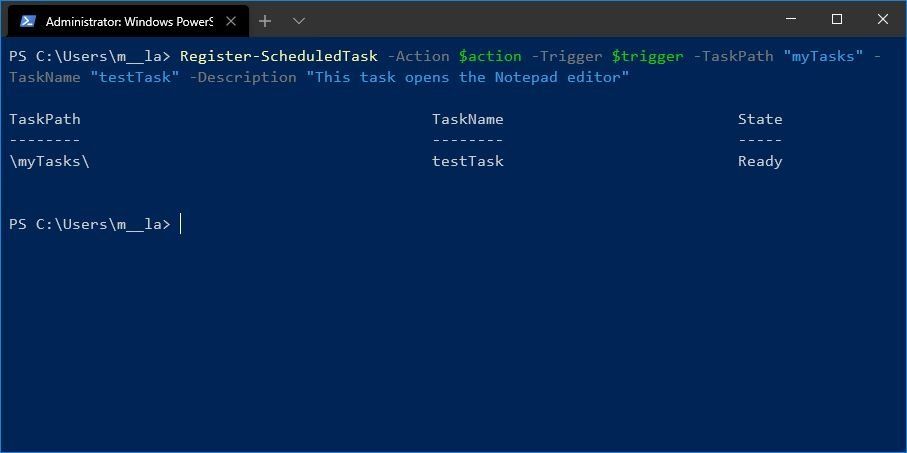
Task: Click the Ready state value
Action: point(760,161)
